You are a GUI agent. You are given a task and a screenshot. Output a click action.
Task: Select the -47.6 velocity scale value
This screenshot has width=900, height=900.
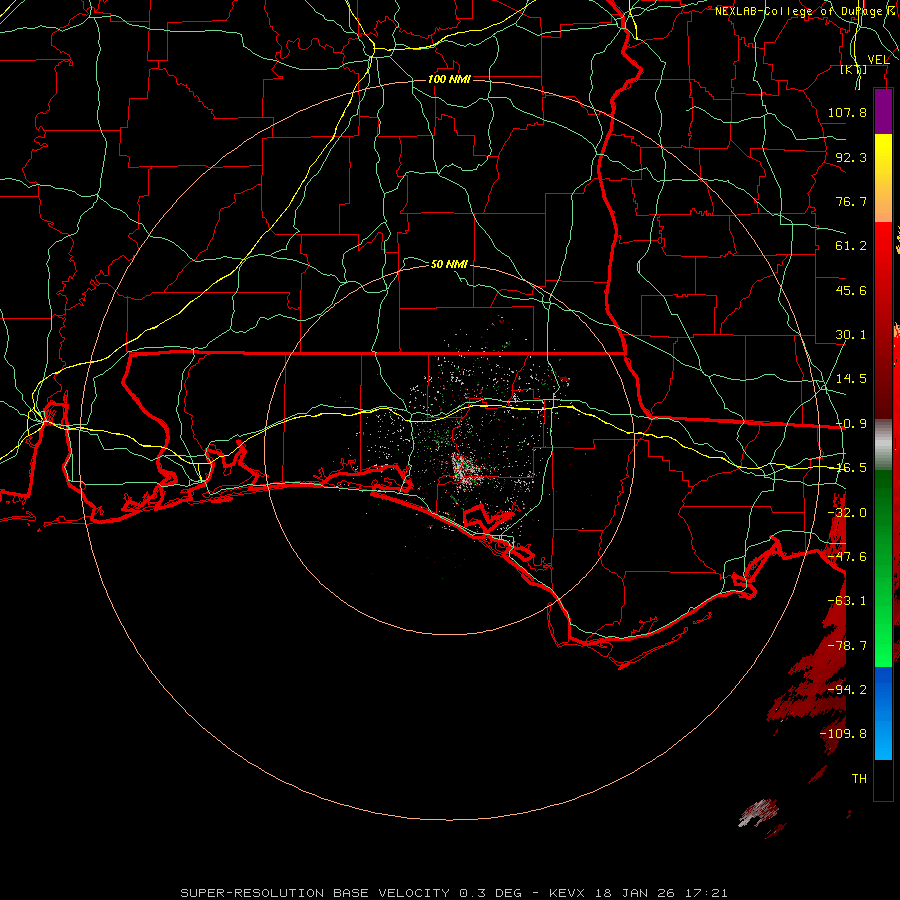pyautogui.click(x=847, y=557)
